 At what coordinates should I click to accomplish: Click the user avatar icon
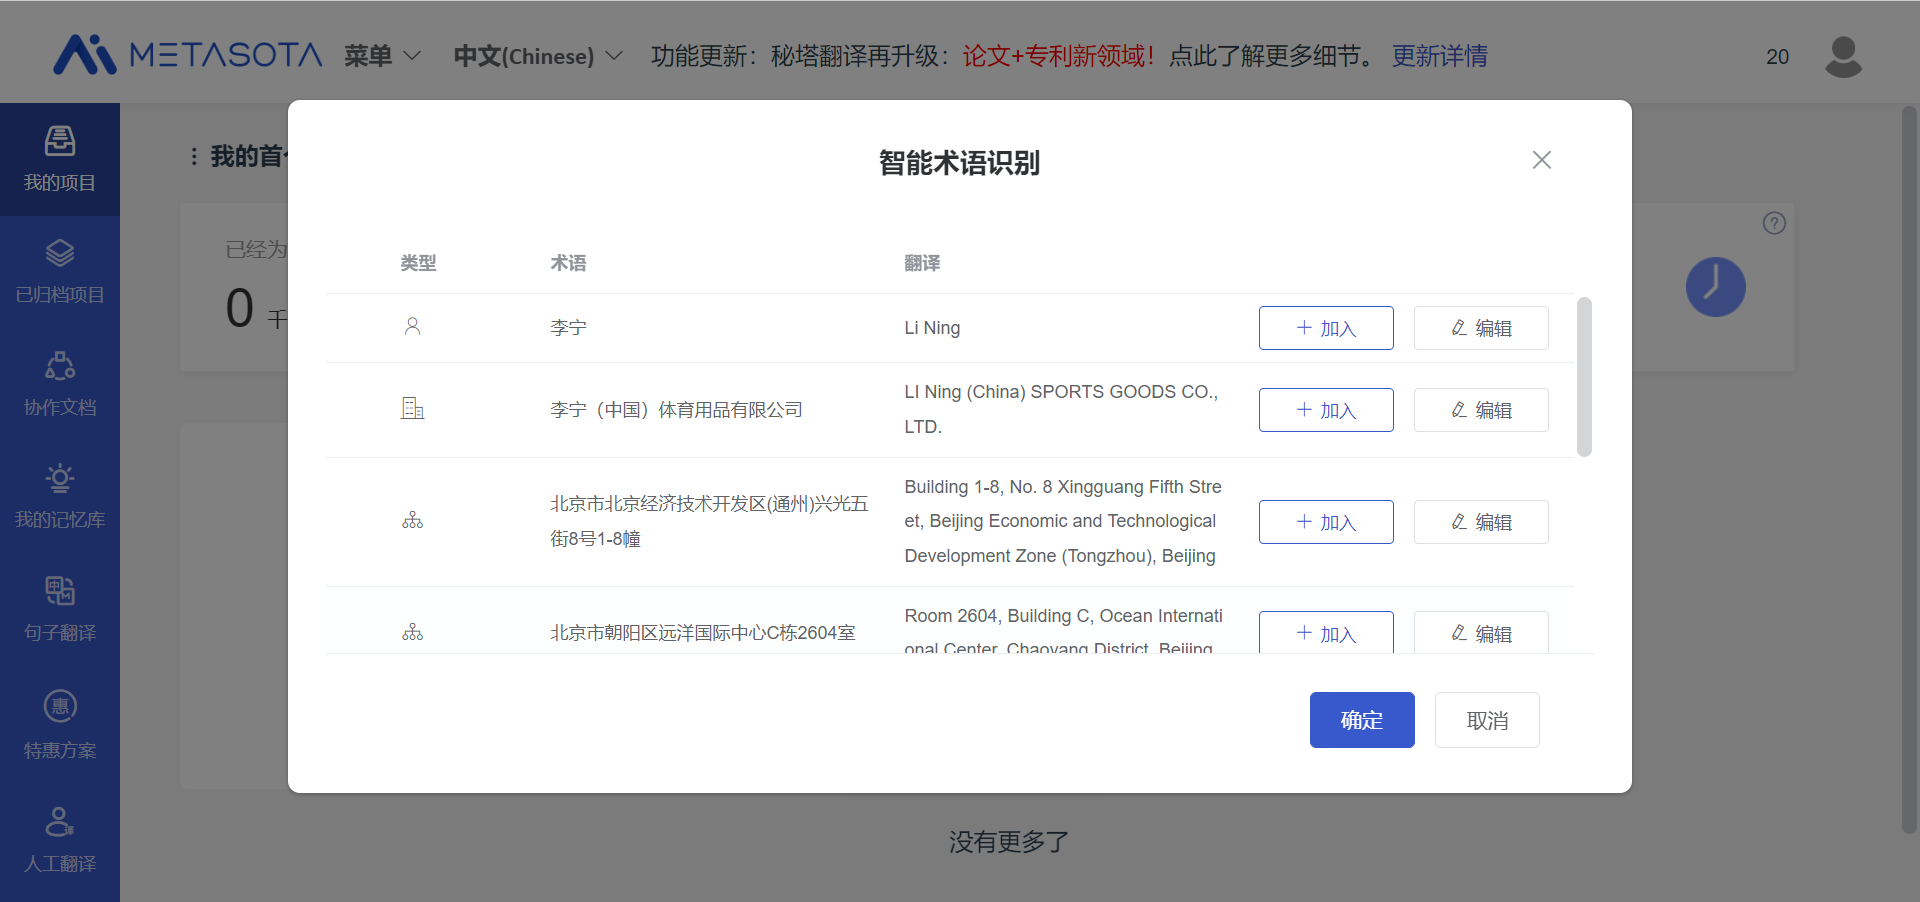point(1843,56)
